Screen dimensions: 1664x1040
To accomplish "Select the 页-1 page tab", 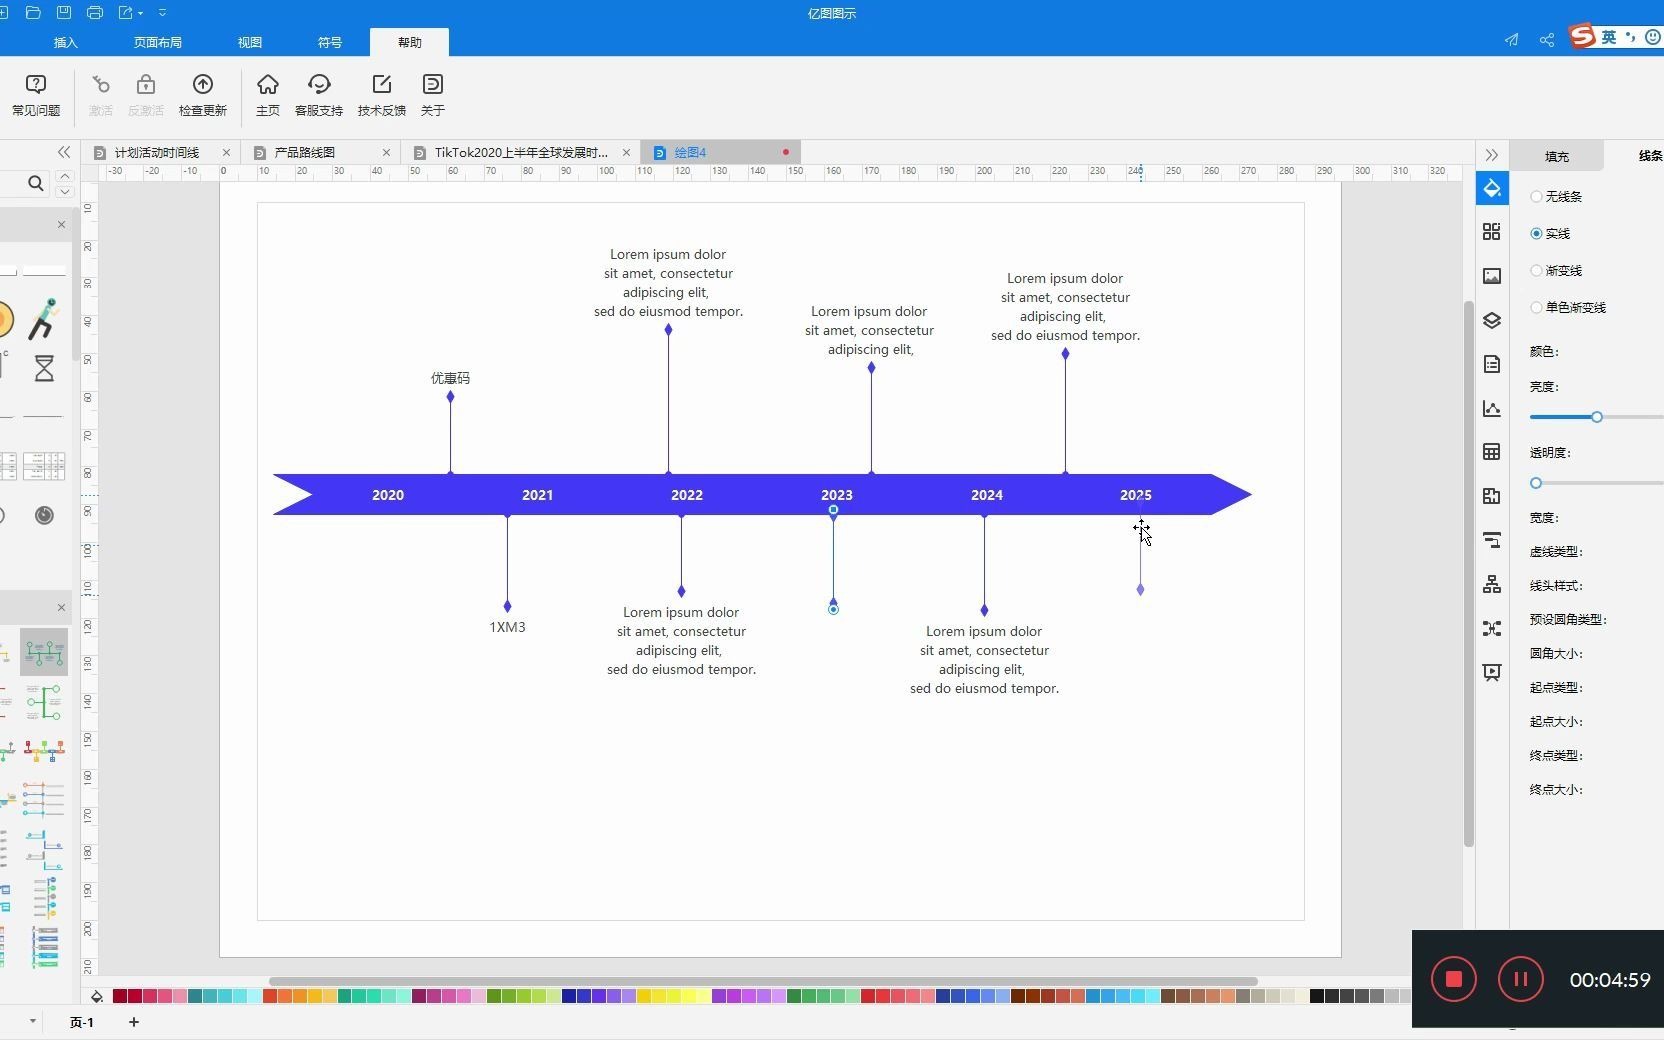I will coord(82,1022).
